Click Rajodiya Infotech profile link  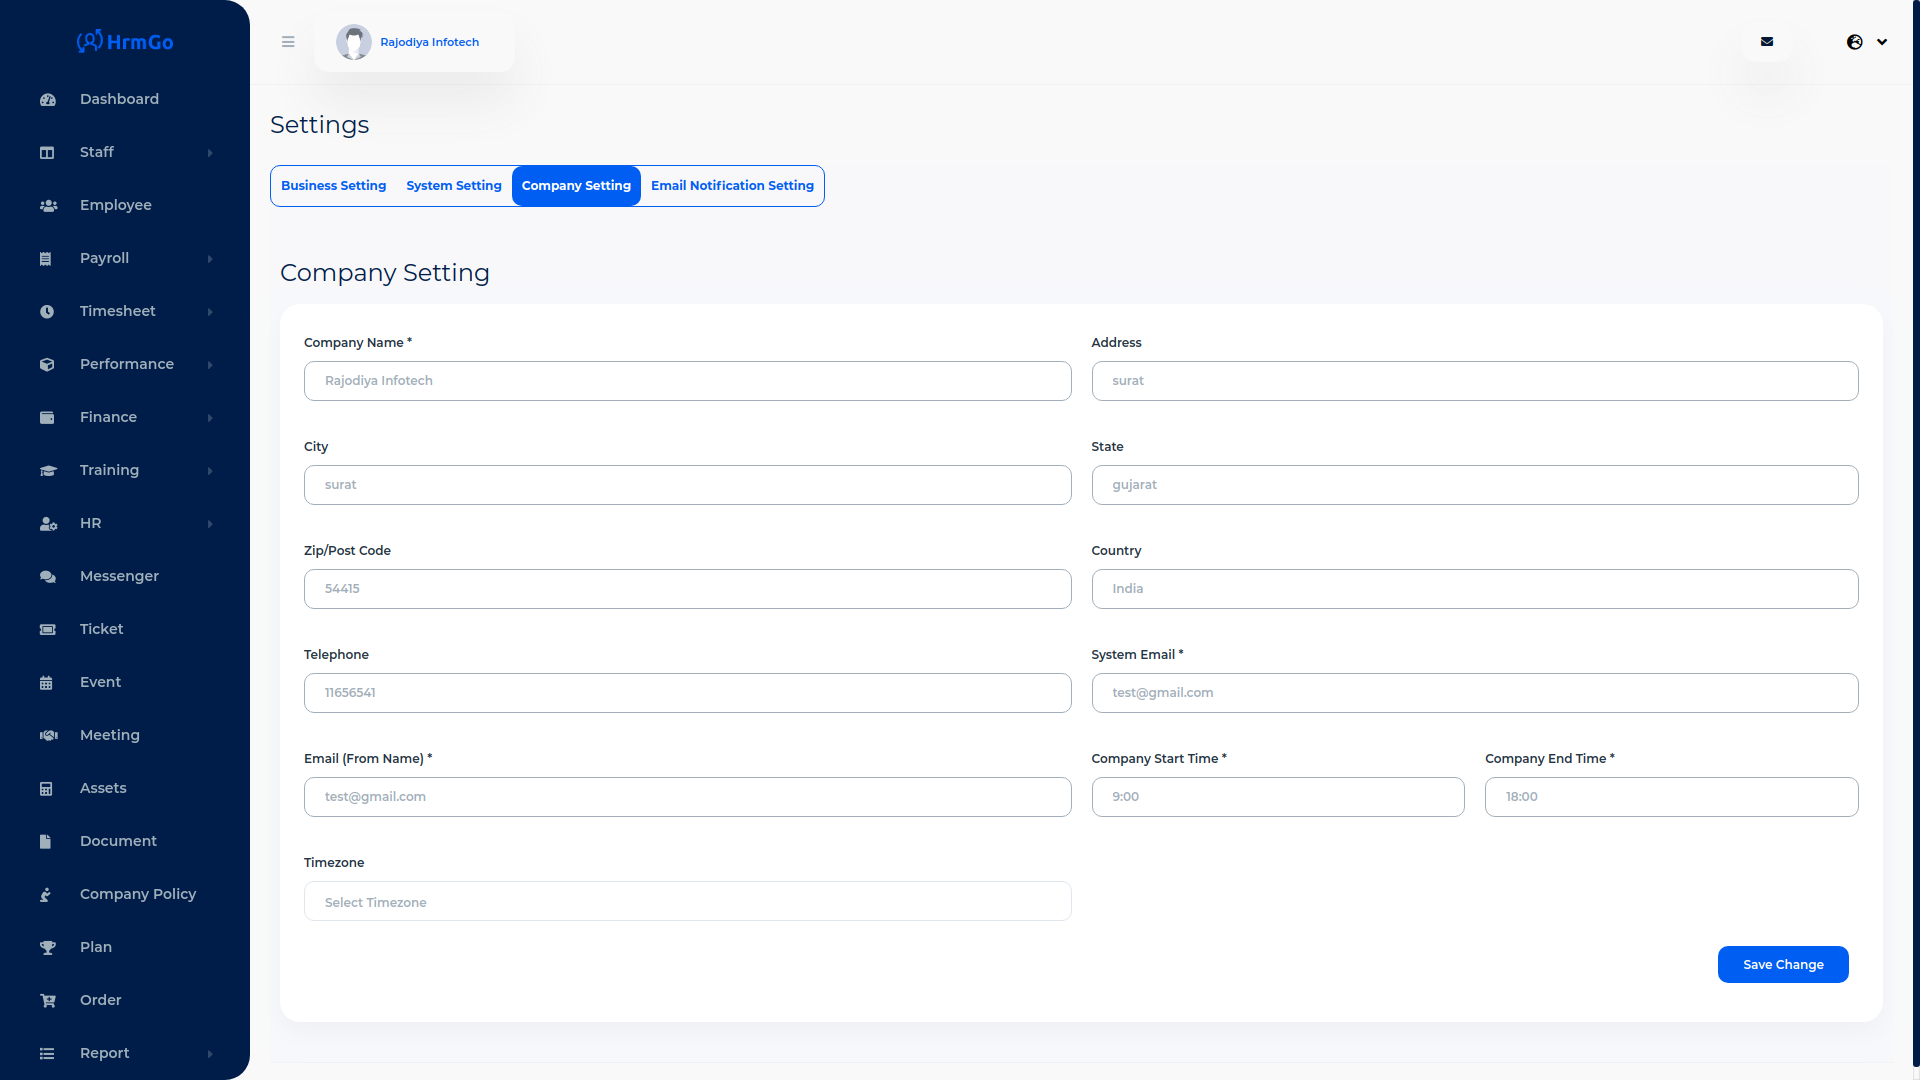point(429,42)
